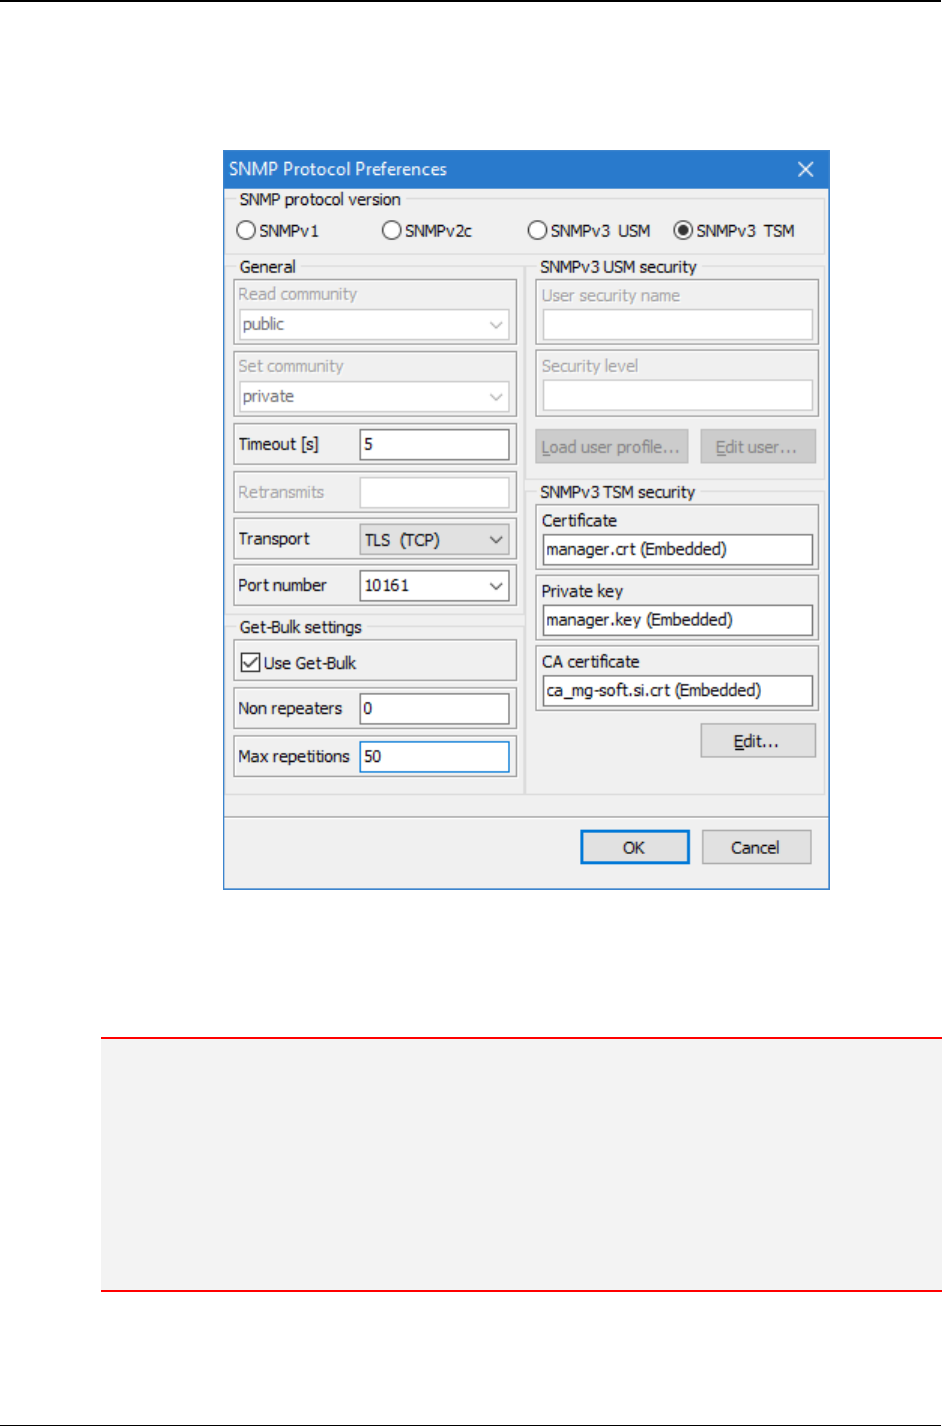Image resolution: width=942 pixels, height=1426 pixels.
Task: Click the User security name field
Action: pyautogui.click(x=677, y=325)
